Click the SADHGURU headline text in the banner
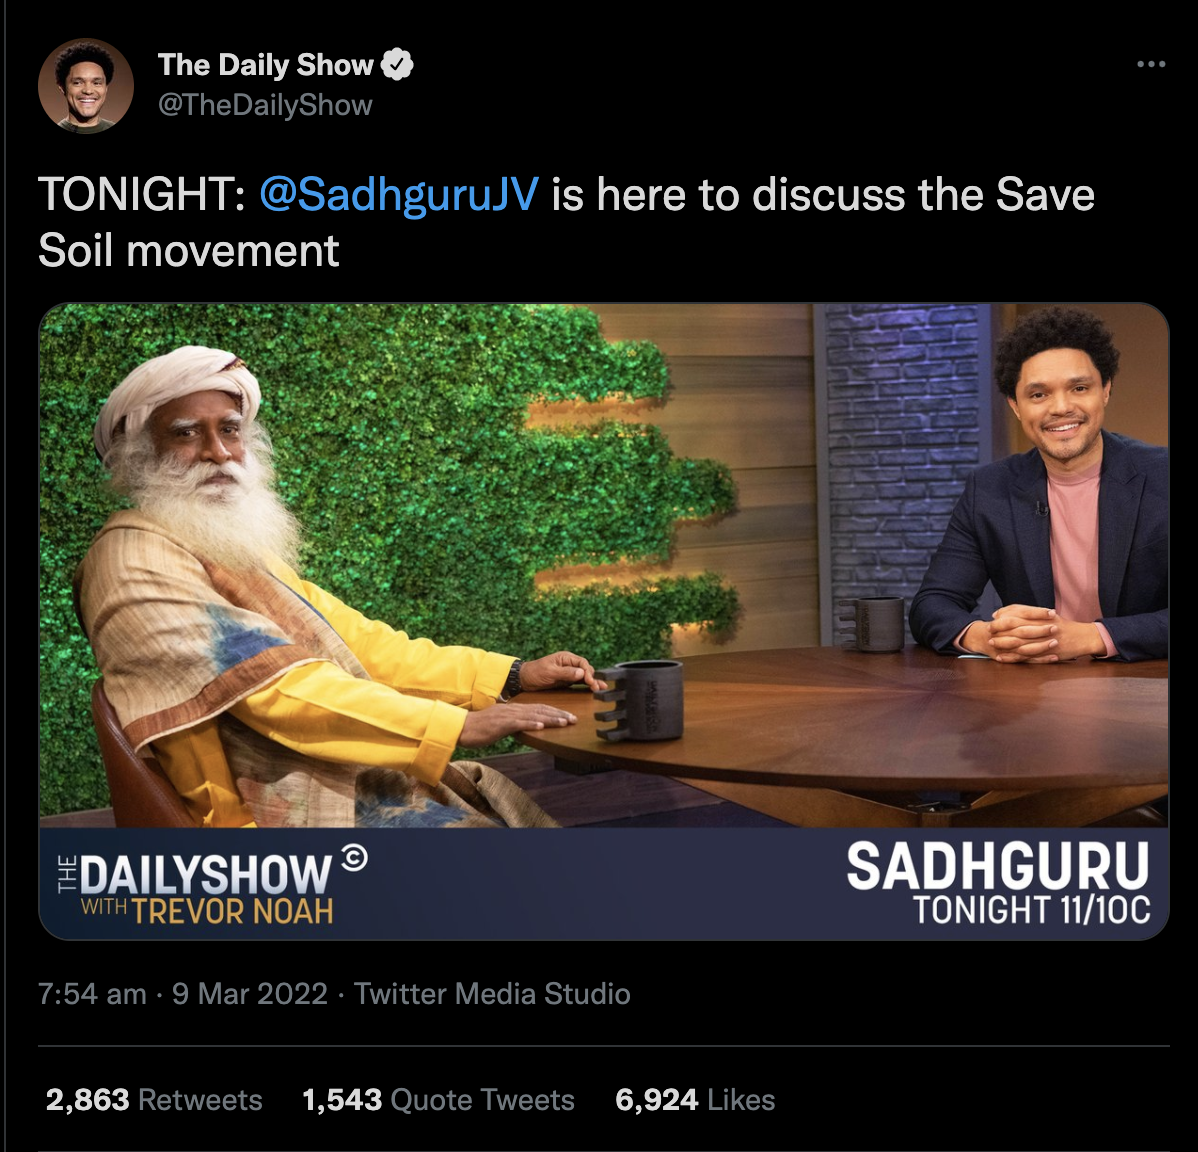This screenshot has width=1198, height=1152. point(998,866)
